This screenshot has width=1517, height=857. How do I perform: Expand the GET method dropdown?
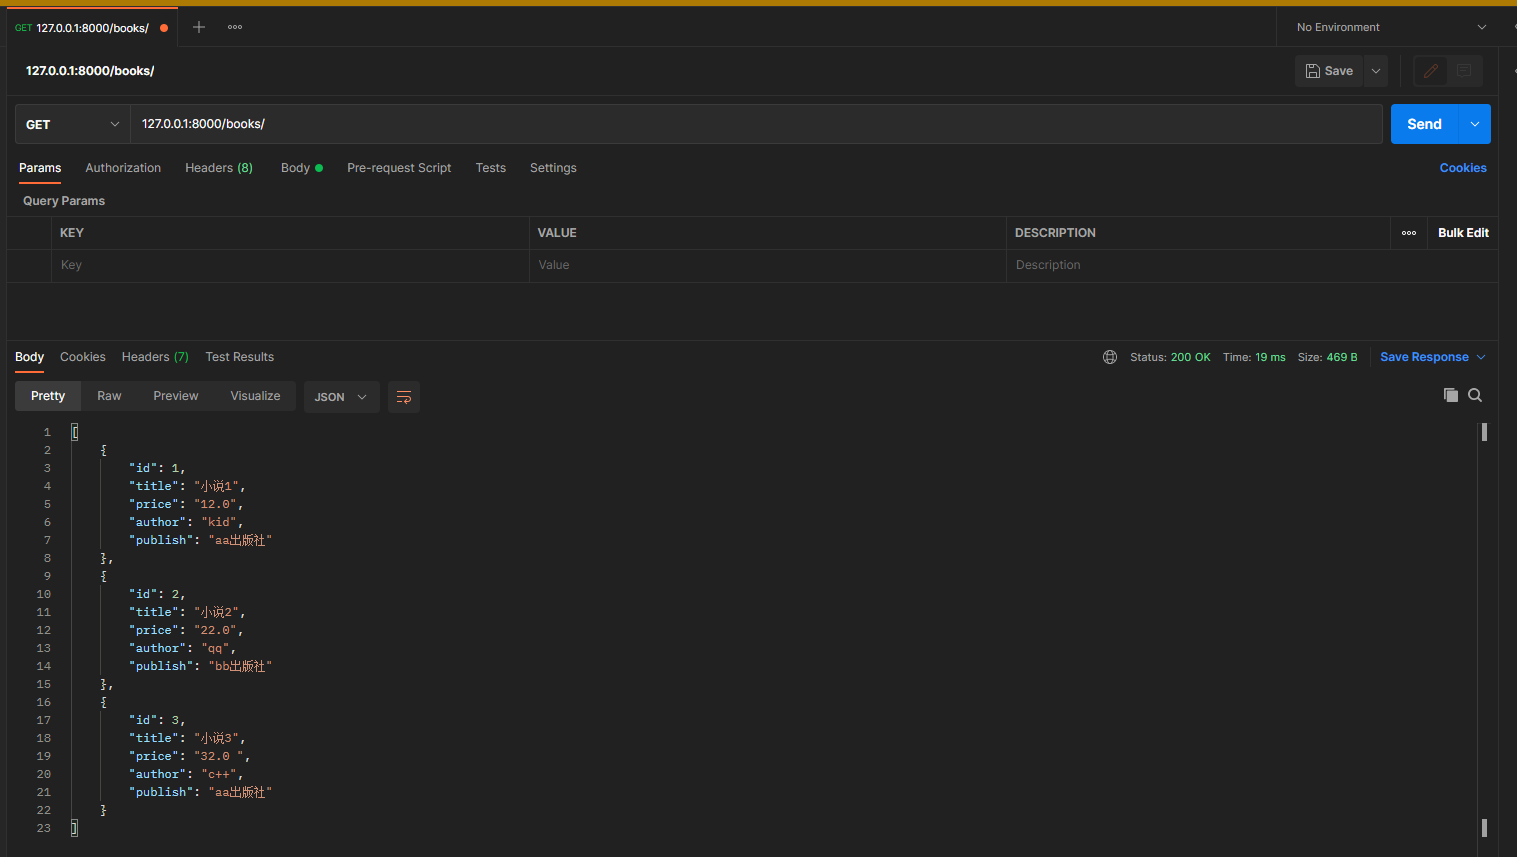point(73,124)
